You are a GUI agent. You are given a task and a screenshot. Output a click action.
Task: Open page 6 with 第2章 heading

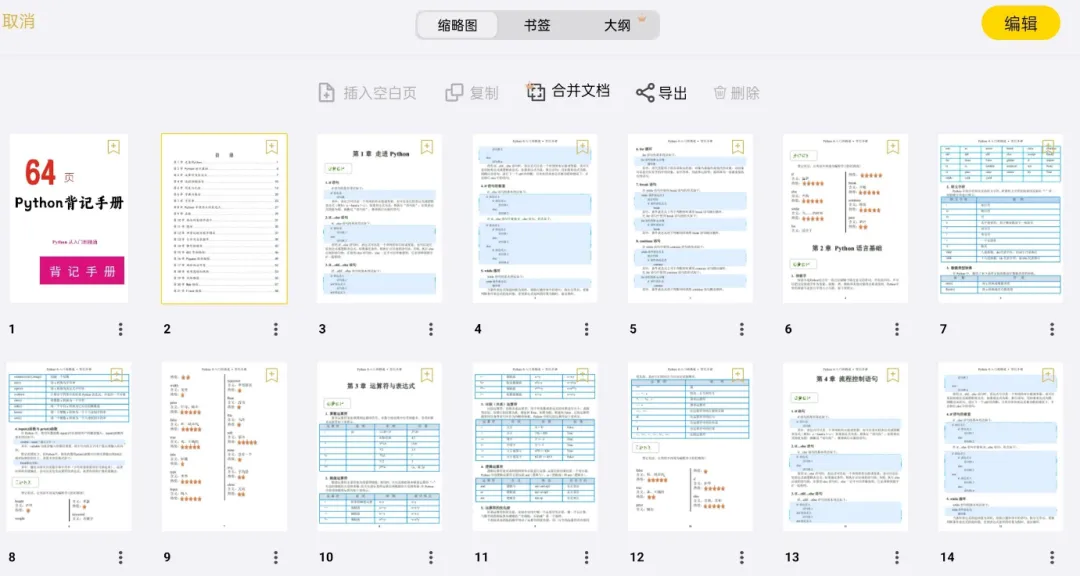pyautogui.click(x=845, y=218)
